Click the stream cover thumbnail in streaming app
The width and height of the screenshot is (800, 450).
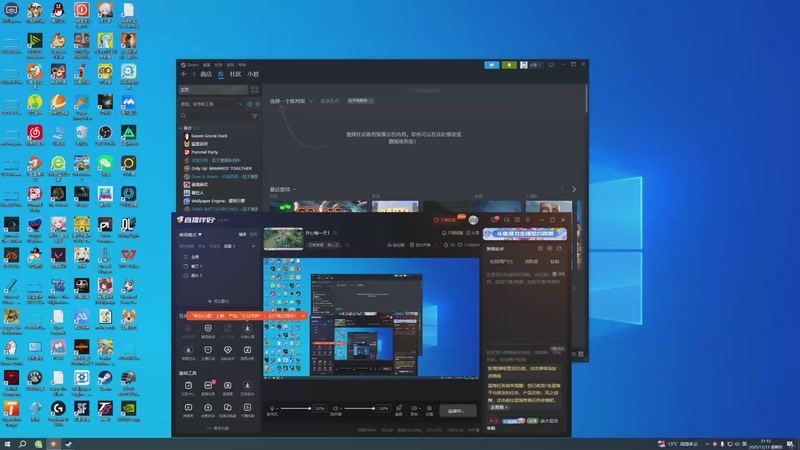[x=283, y=239]
